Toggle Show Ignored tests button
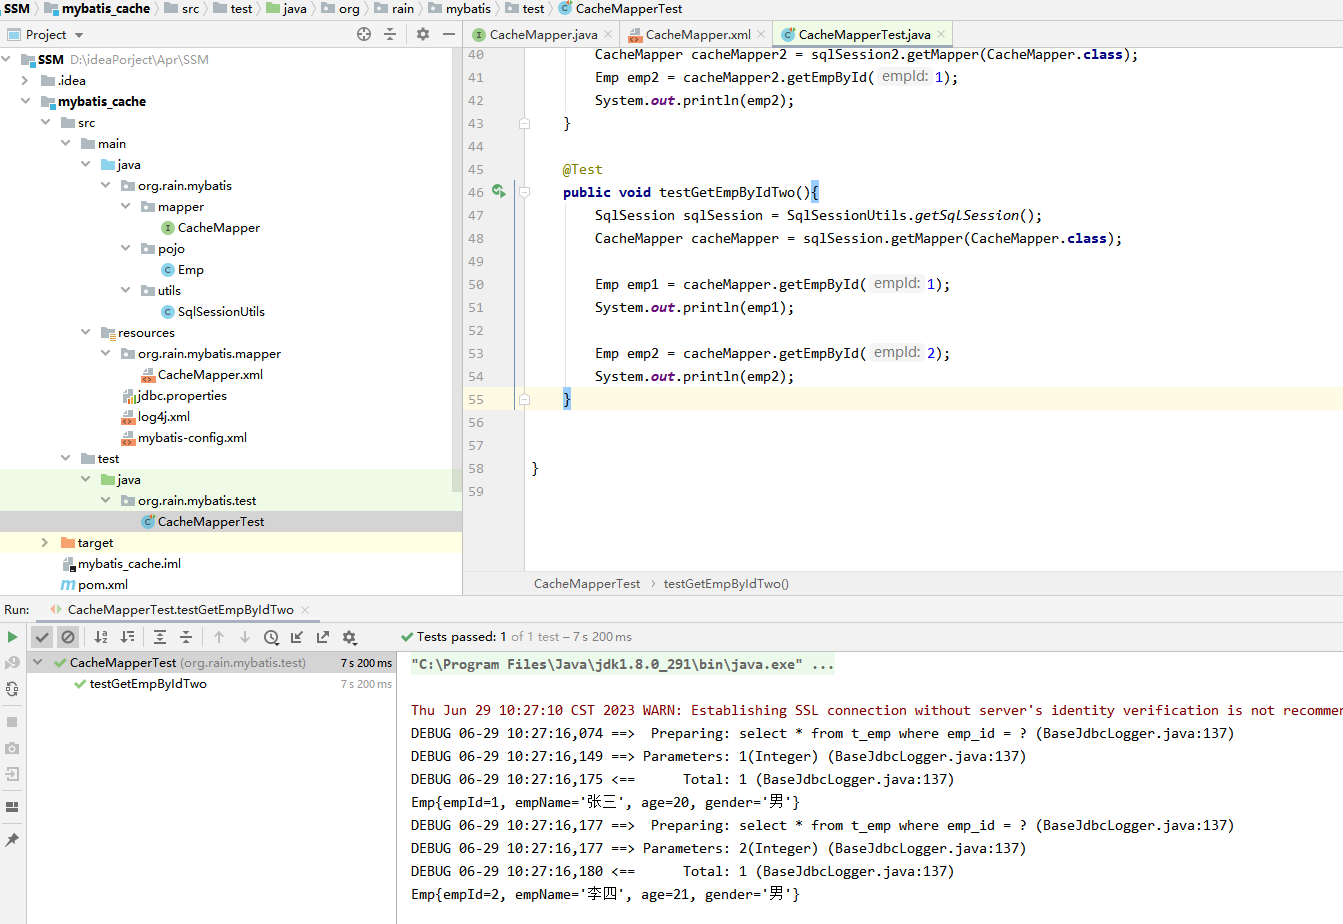Screen dimensions: 1343x924 tap(68, 637)
